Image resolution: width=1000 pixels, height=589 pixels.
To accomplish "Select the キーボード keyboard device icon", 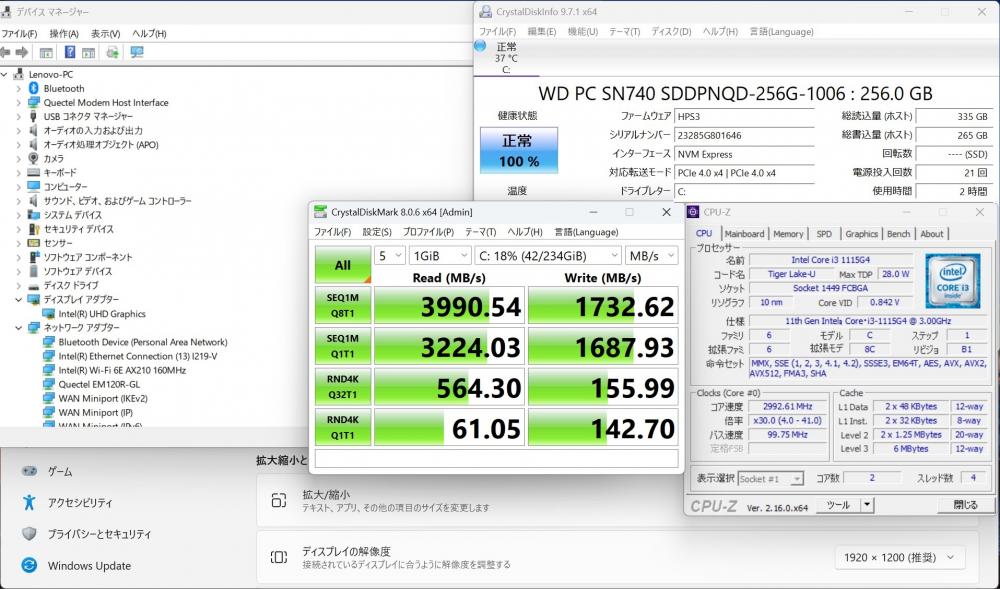I will 34,173.
